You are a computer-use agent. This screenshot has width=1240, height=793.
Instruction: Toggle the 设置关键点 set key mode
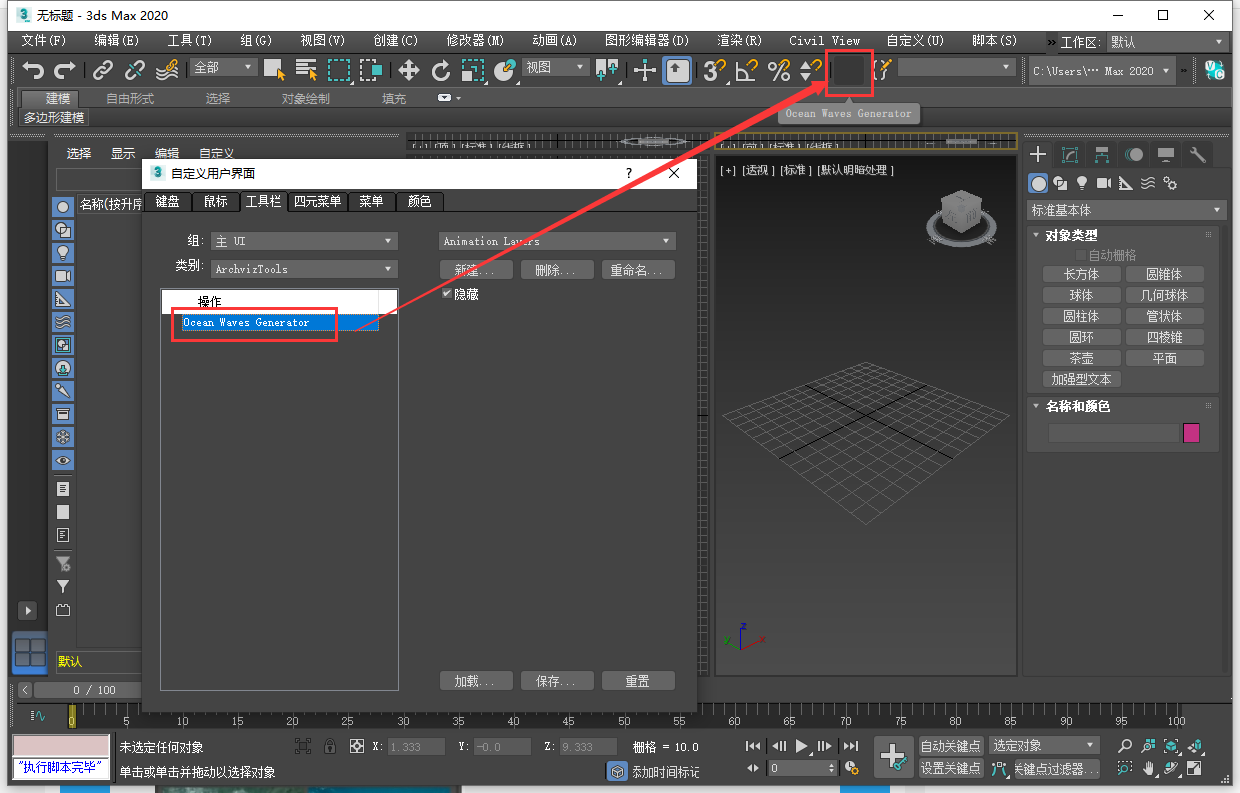click(x=951, y=768)
